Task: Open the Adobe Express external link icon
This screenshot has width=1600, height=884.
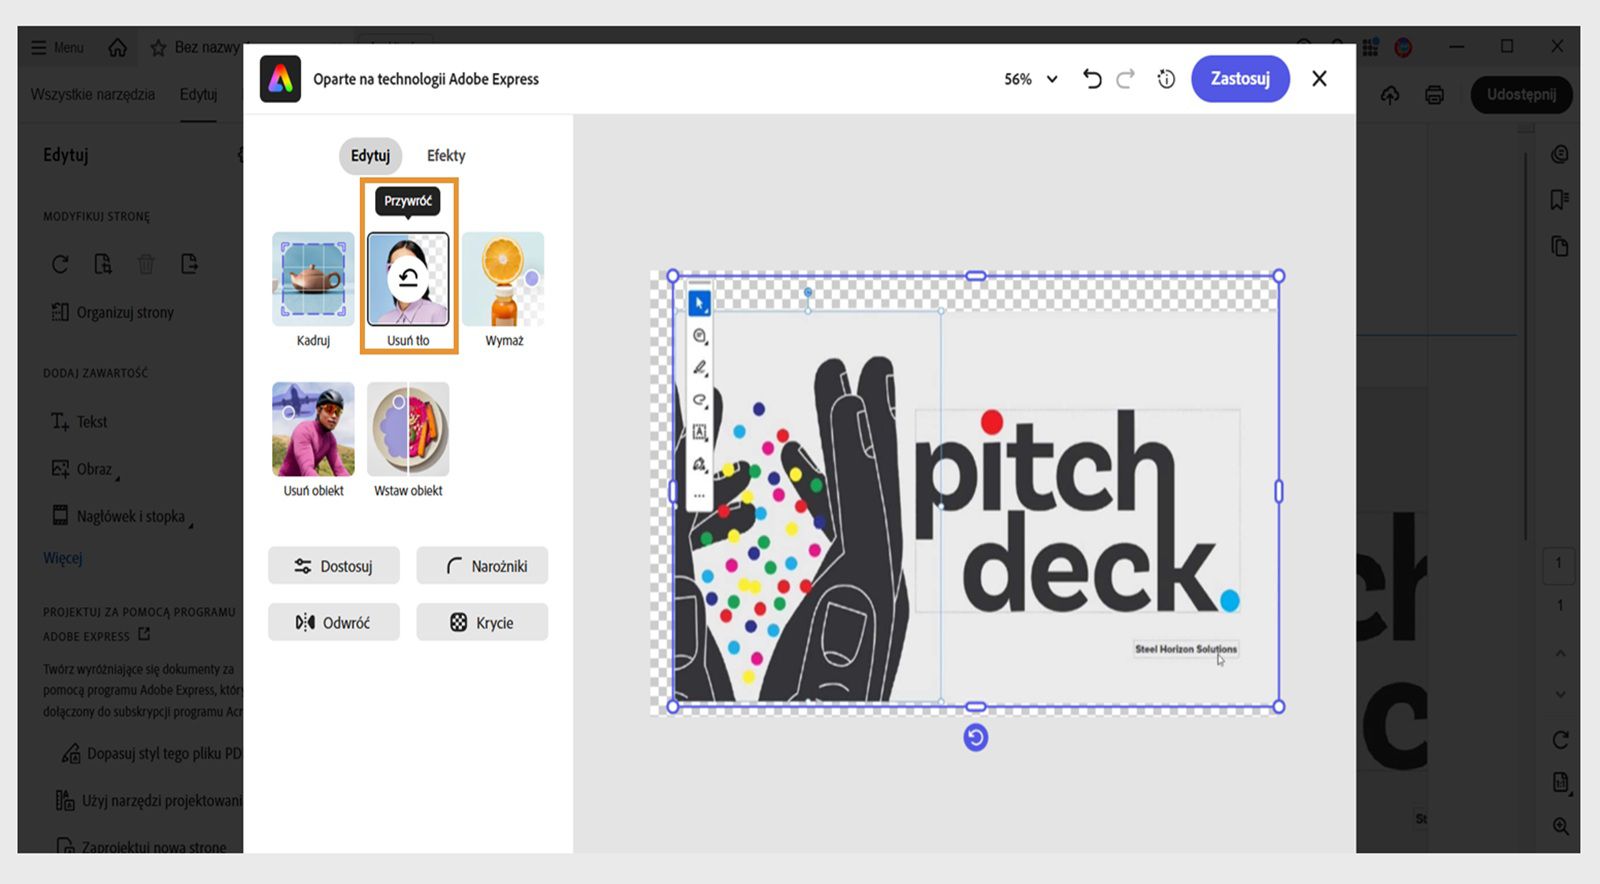Action: [x=144, y=634]
